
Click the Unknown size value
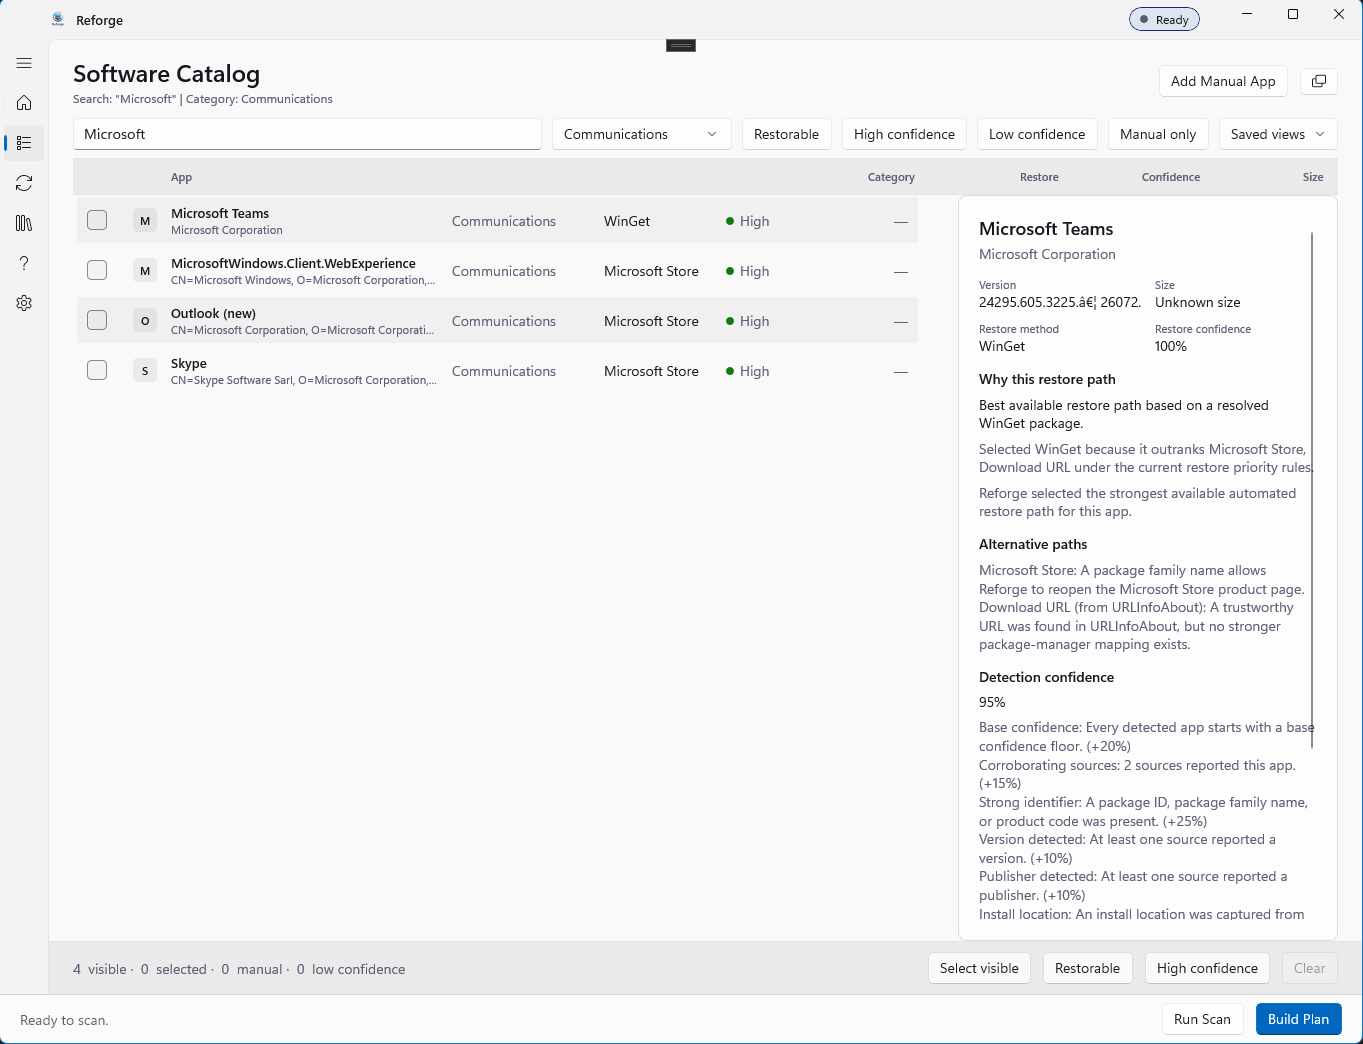(1197, 302)
